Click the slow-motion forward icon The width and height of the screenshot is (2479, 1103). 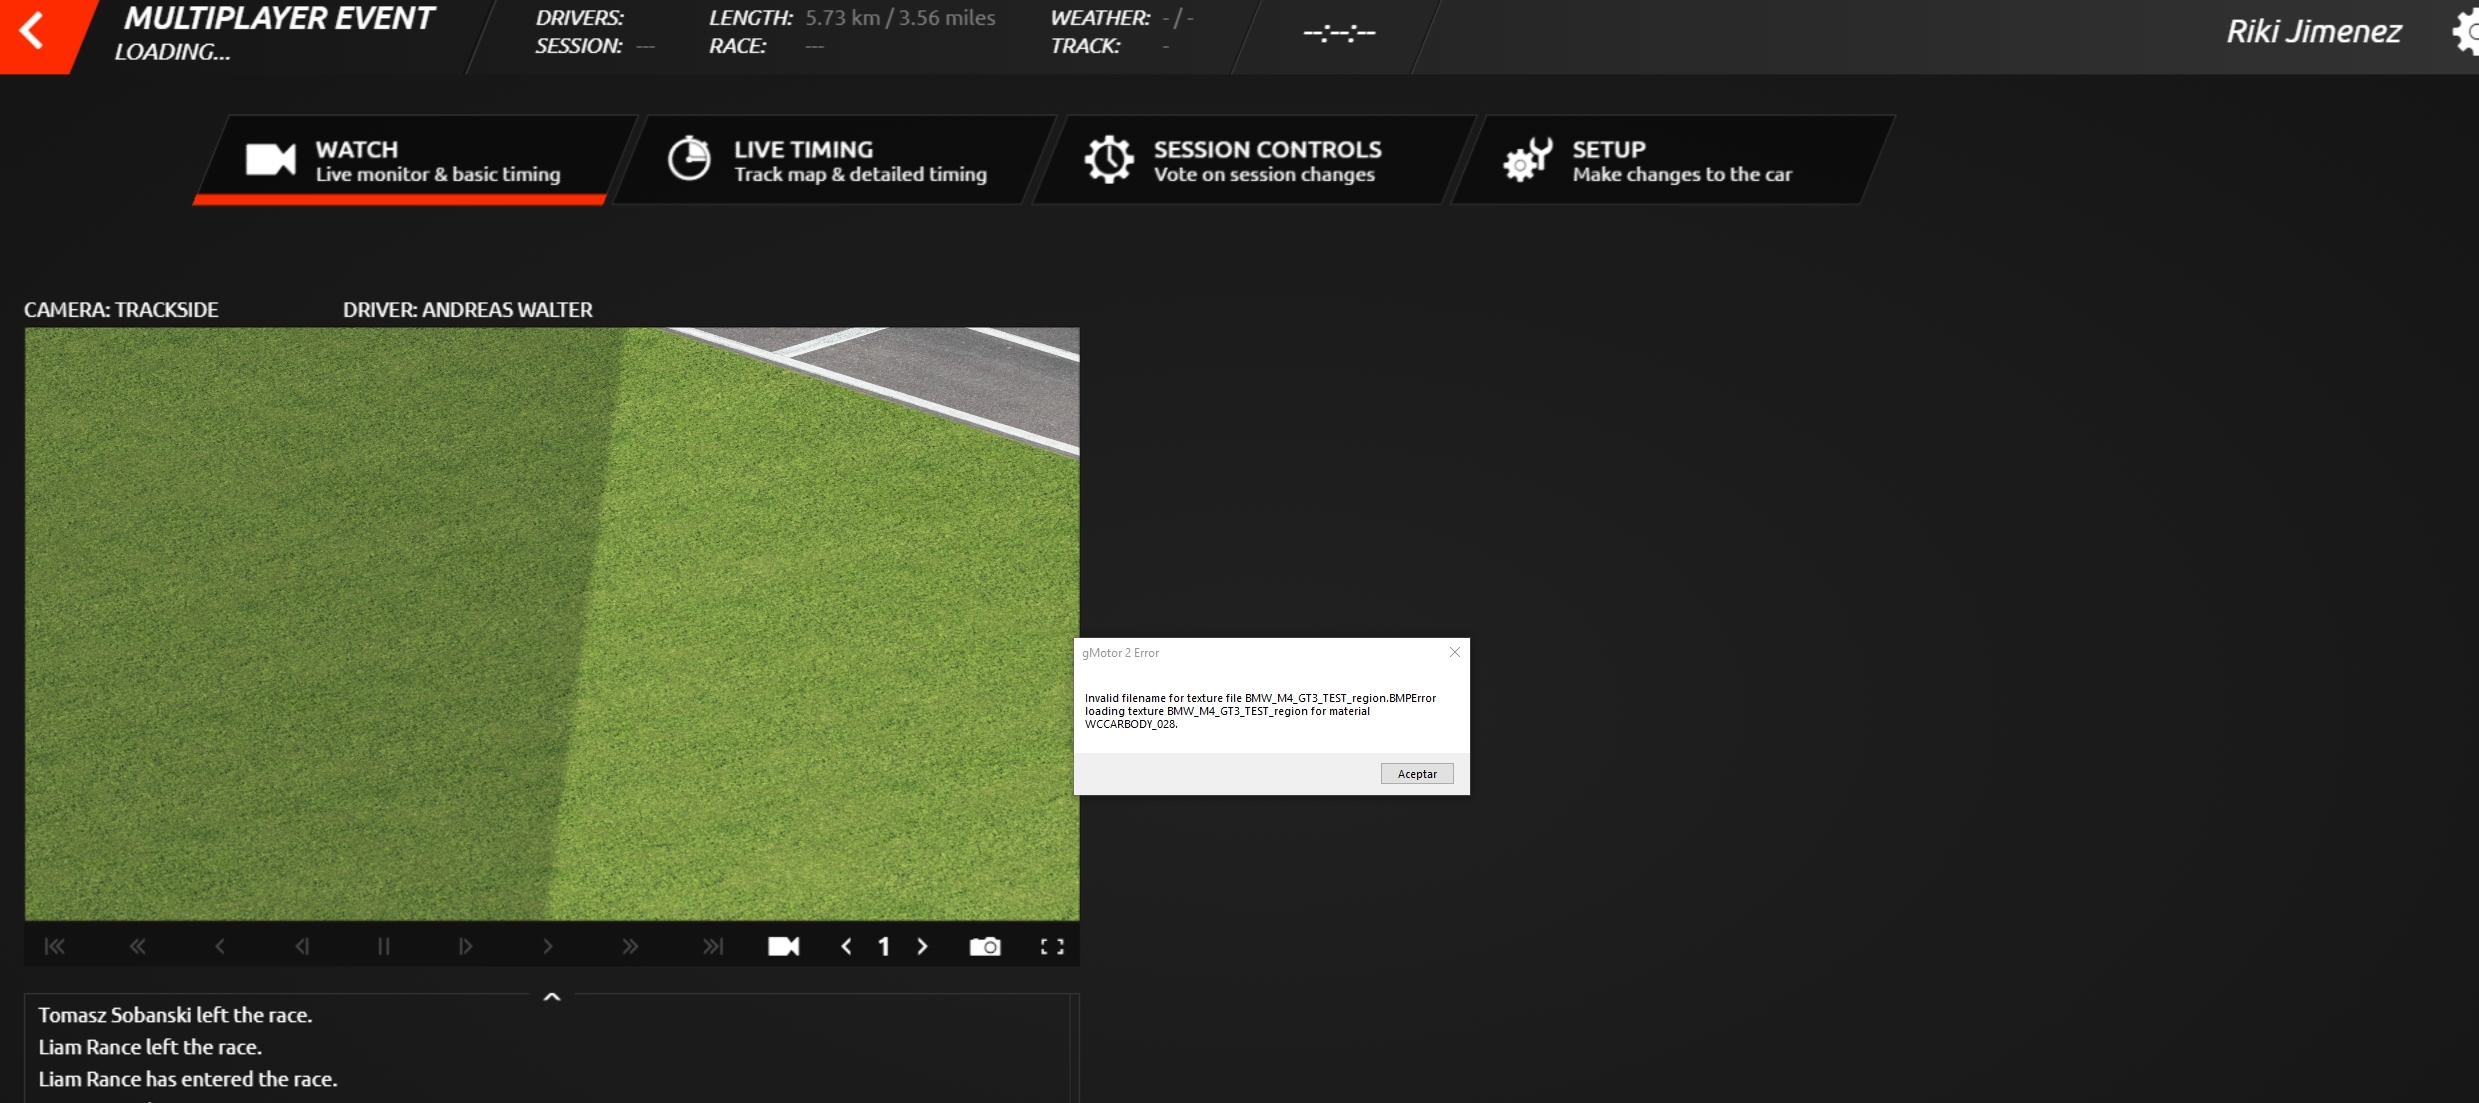point(466,946)
